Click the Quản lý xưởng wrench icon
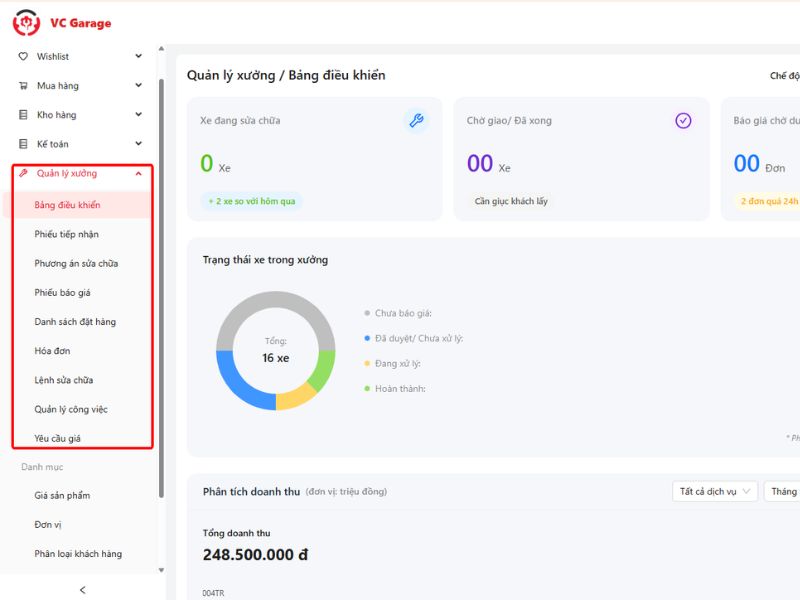Screen dimensions: 800x600 click(x=23, y=173)
